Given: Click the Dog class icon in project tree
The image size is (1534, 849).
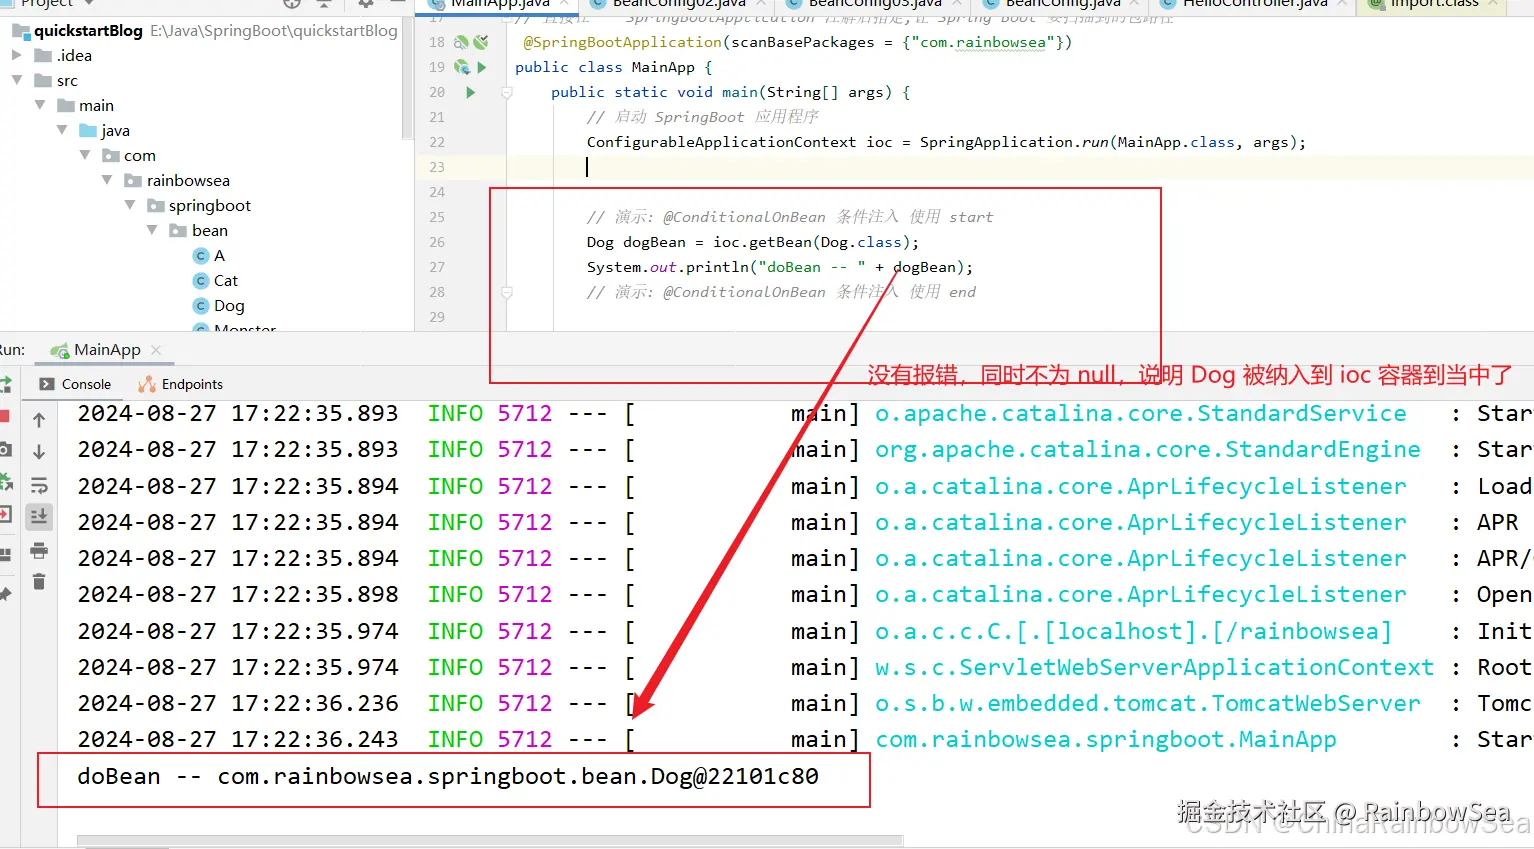Looking at the screenshot, I should coord(201,306).
